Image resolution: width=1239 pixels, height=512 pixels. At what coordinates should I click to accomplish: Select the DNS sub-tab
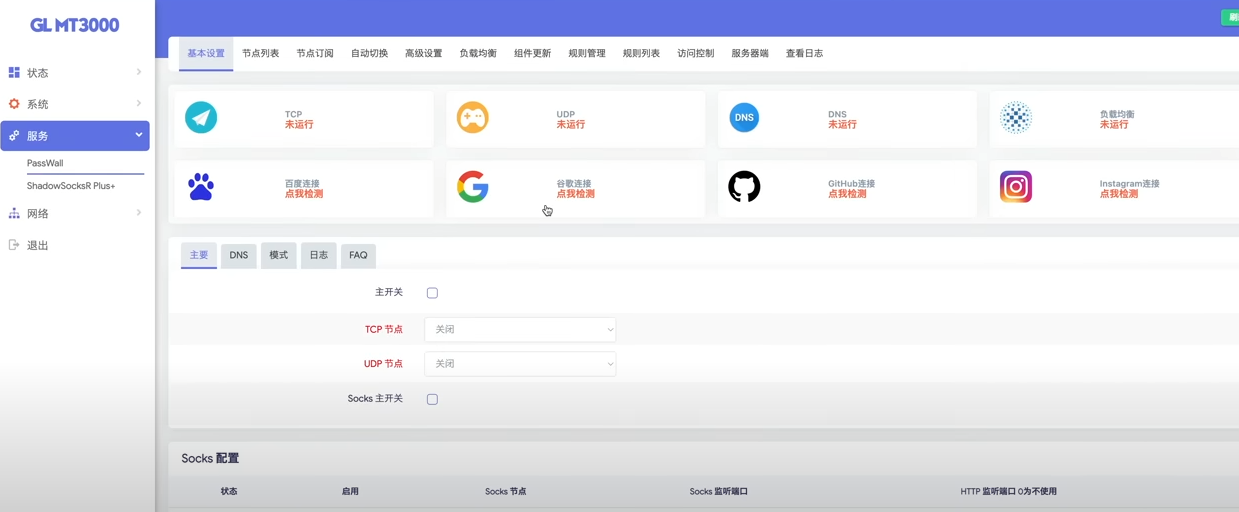(238, 255)
